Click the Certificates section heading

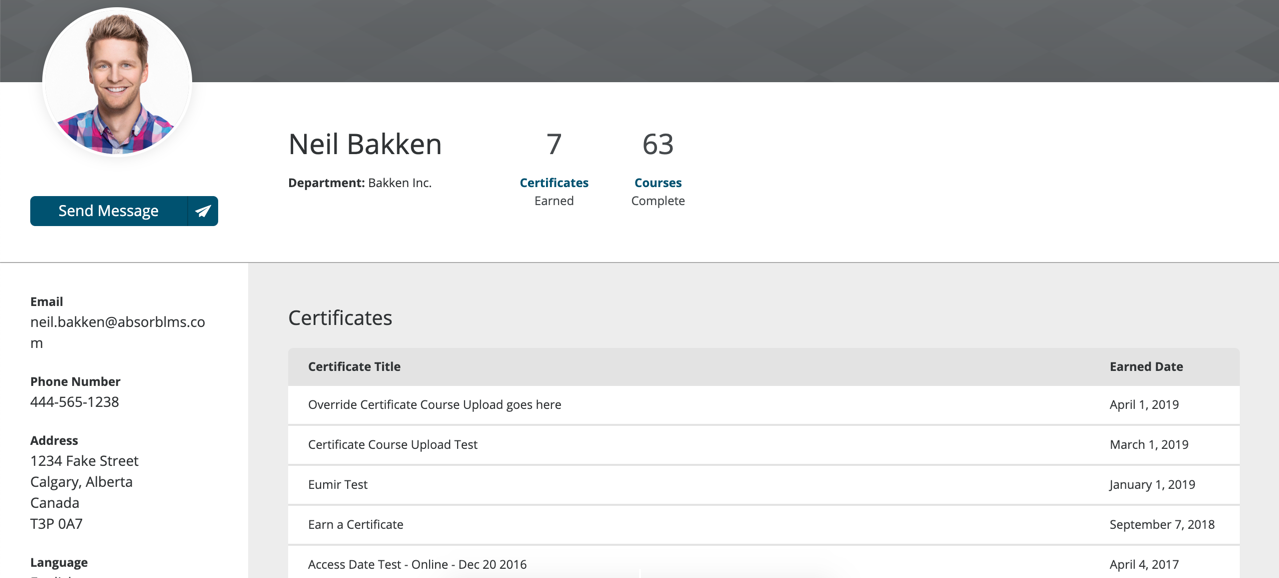(340, 318)
